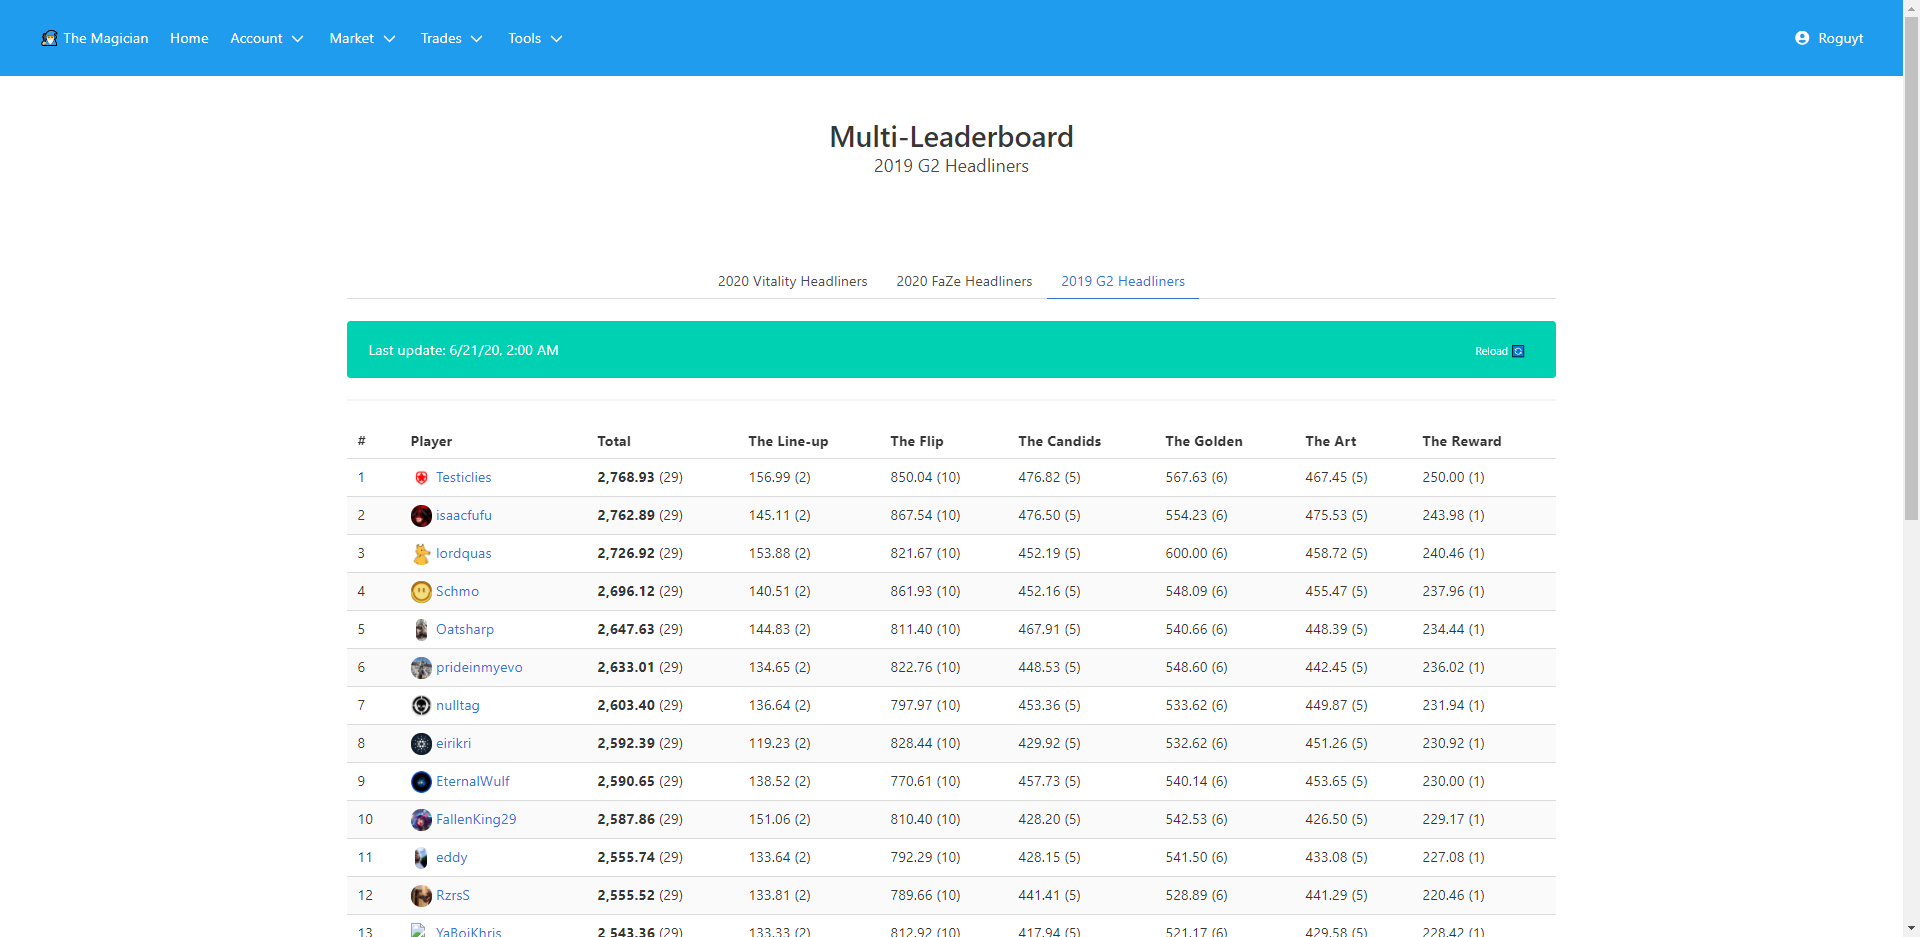Click the 600.00 (6) Golden score
Screen dimensions: 1920x937
pyautogui.click(x=1196, y=554)
